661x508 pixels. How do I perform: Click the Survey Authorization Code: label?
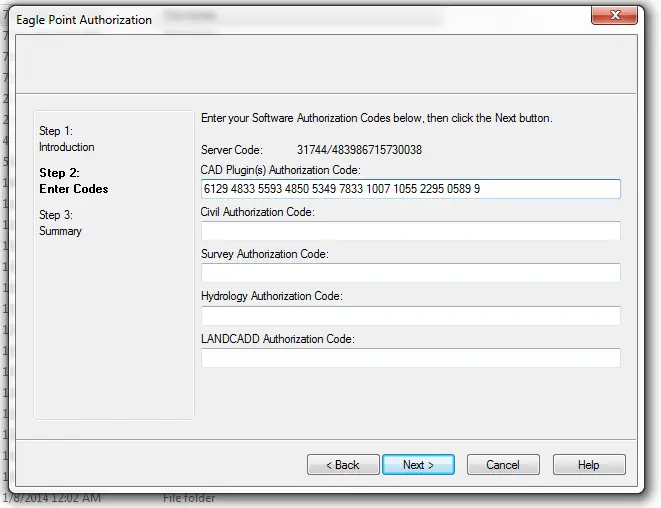pos(265,254)
